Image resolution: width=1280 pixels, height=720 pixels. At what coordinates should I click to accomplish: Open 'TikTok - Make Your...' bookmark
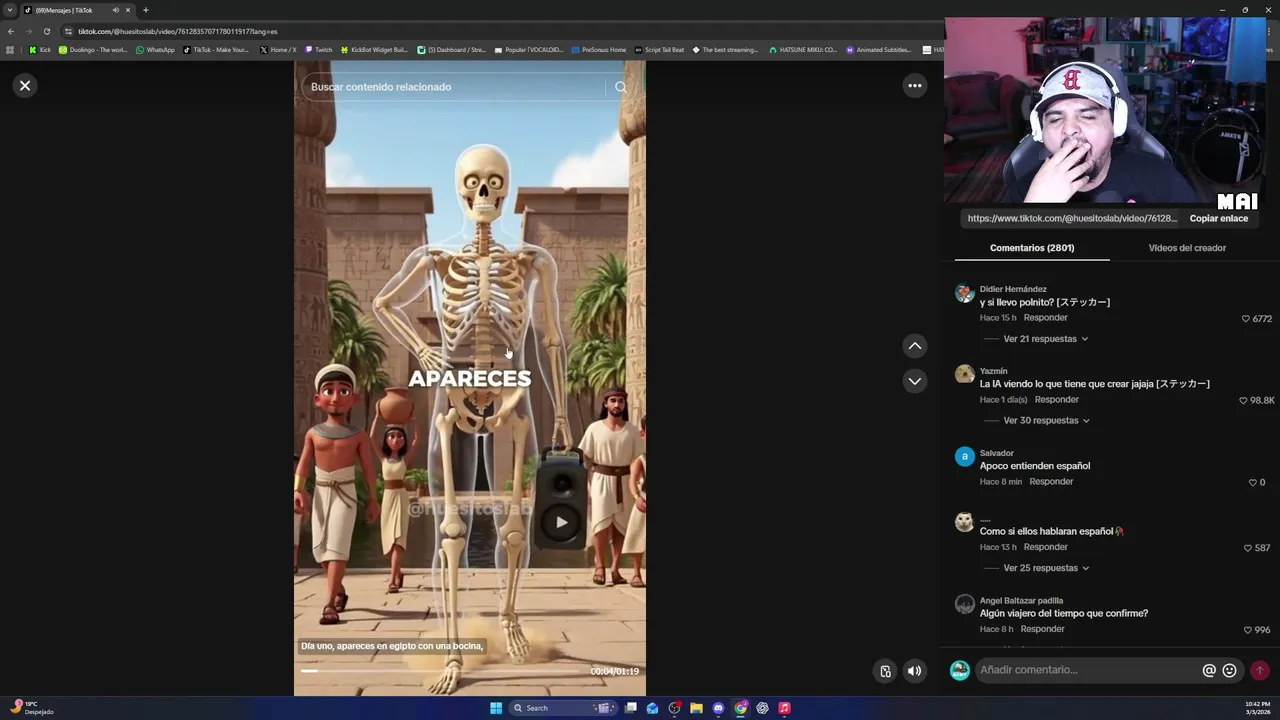[216, 50]
